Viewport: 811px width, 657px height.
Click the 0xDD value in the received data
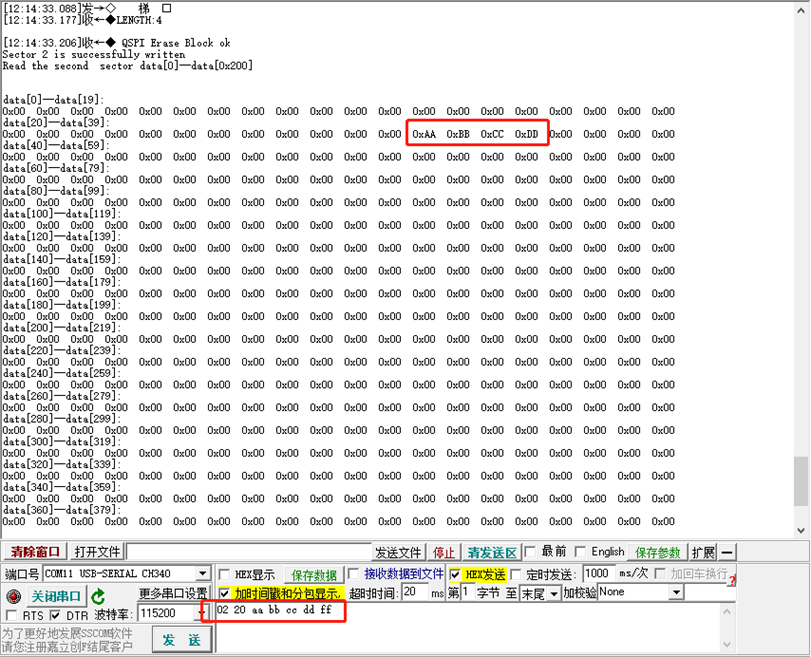(x=527, y=134)
